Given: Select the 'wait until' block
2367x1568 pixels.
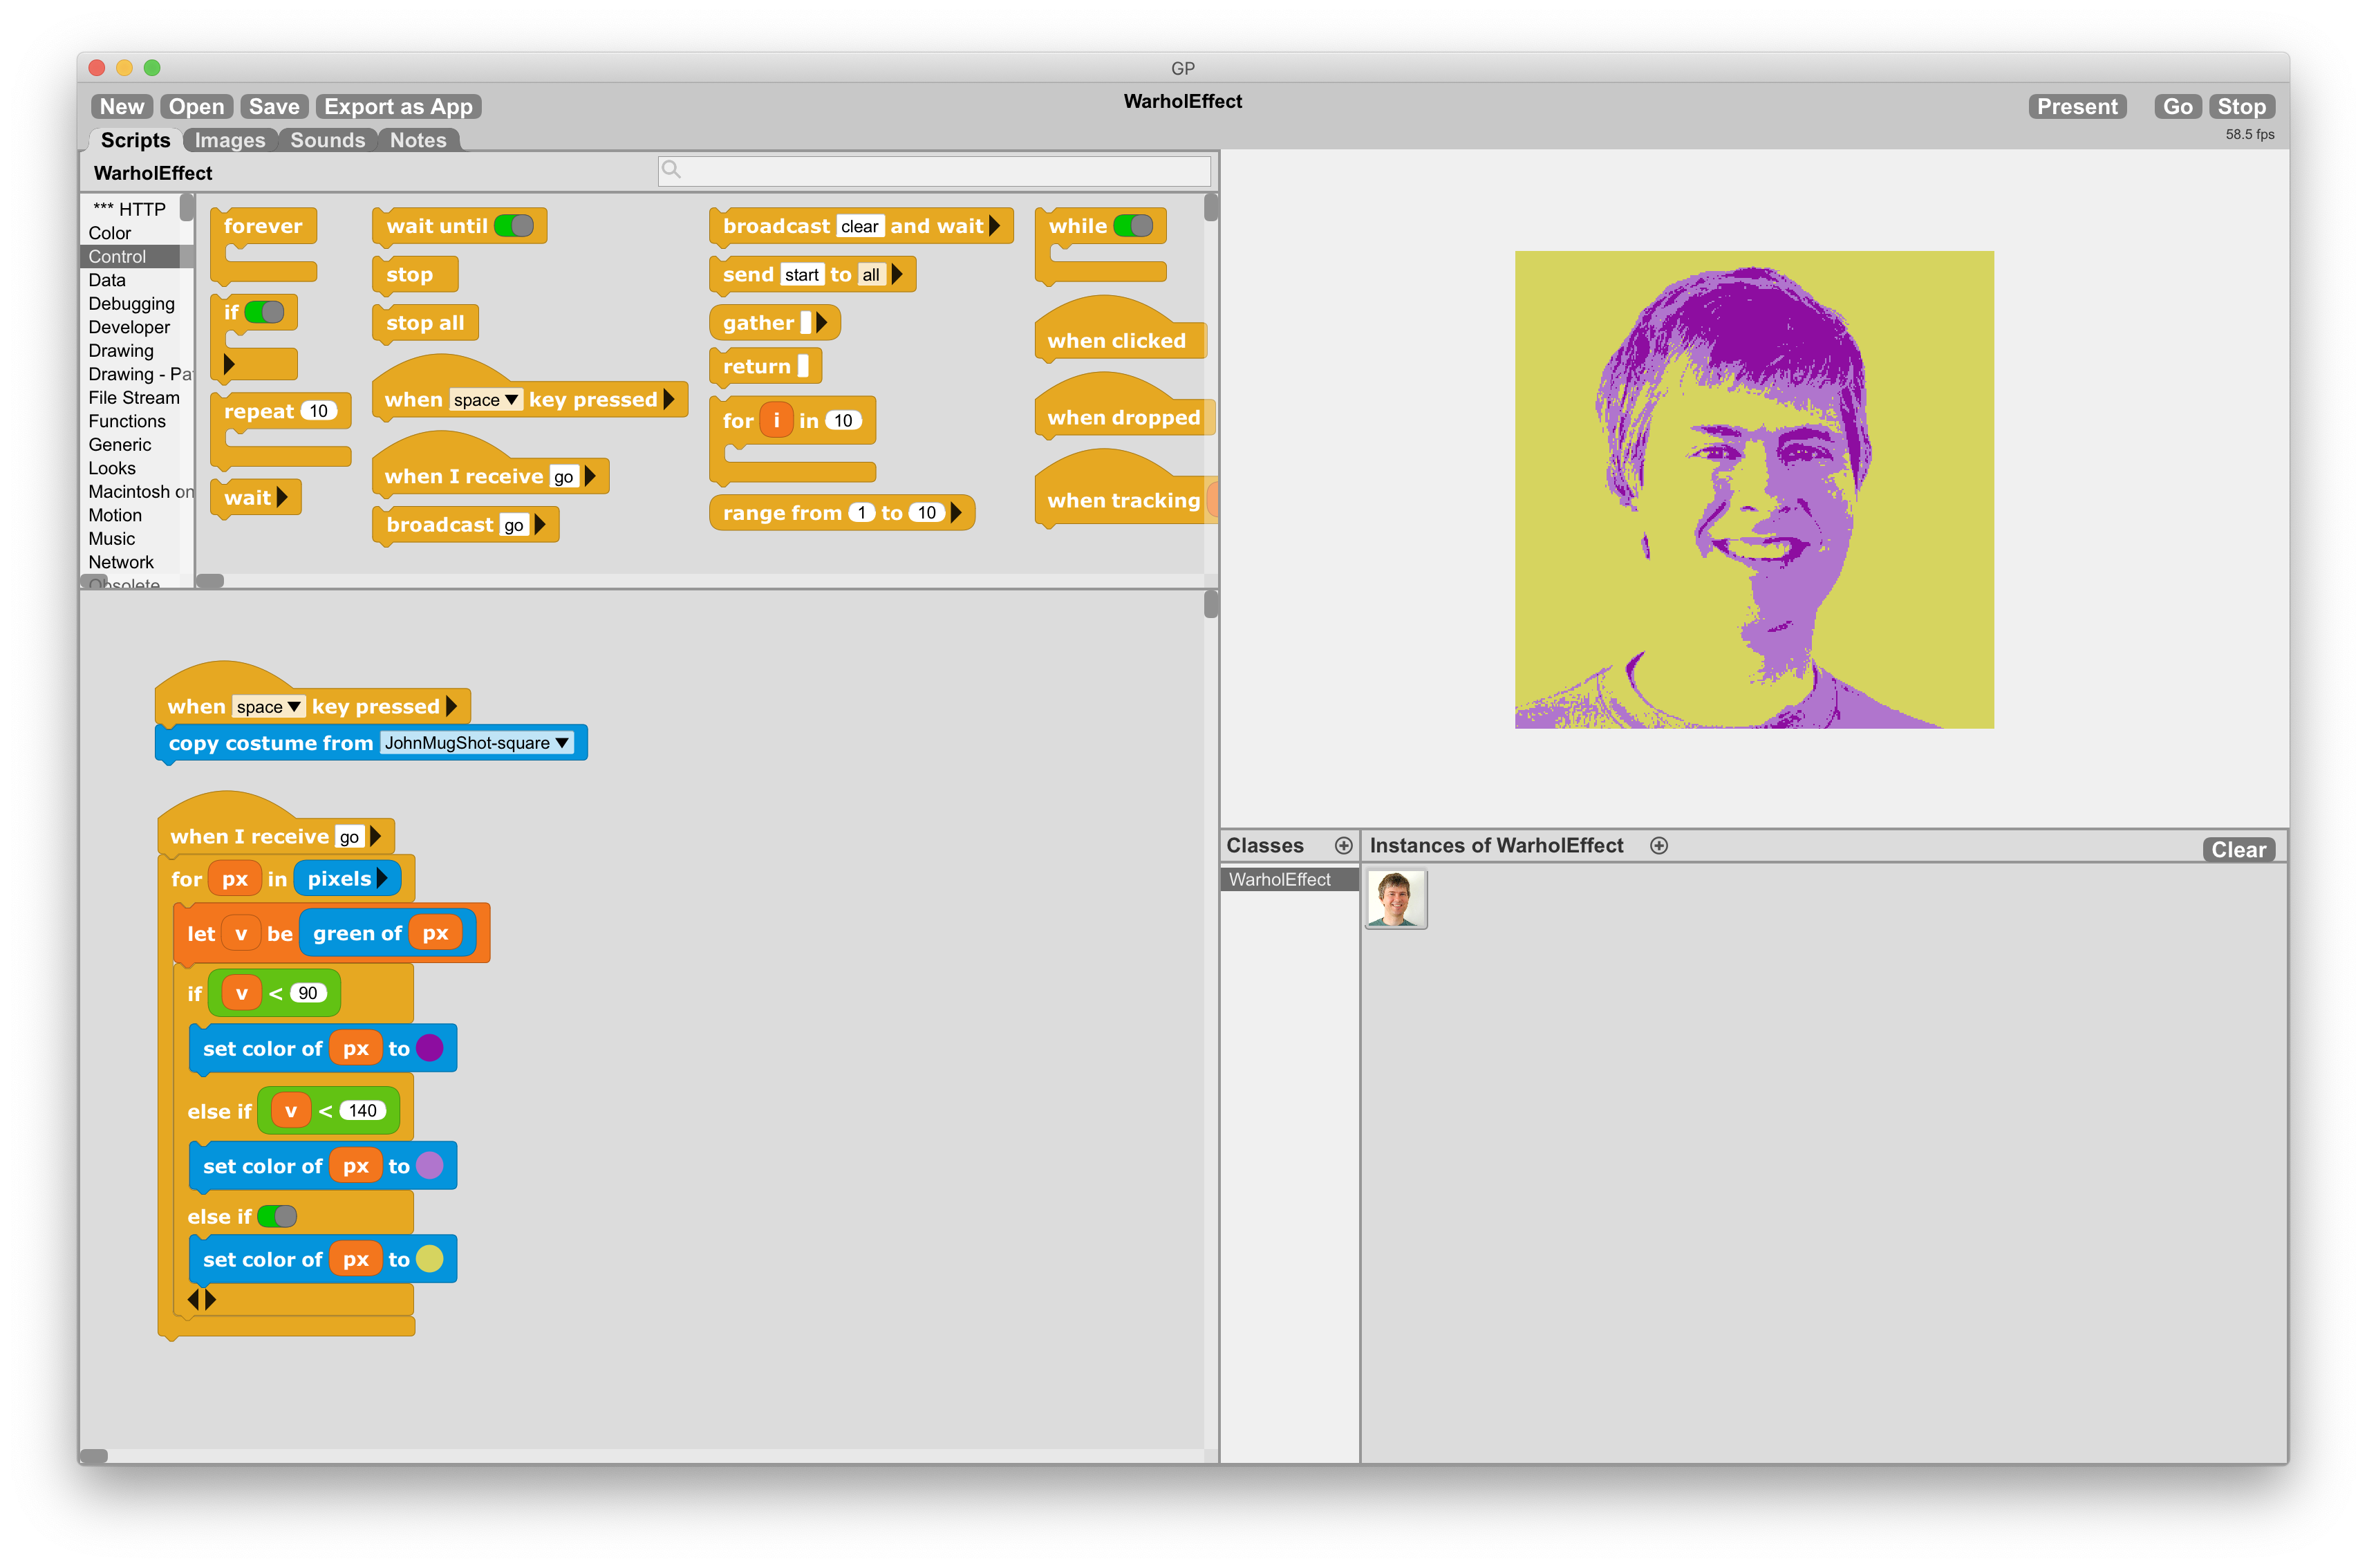Looking at the screenshot, I should pos(458,226).
